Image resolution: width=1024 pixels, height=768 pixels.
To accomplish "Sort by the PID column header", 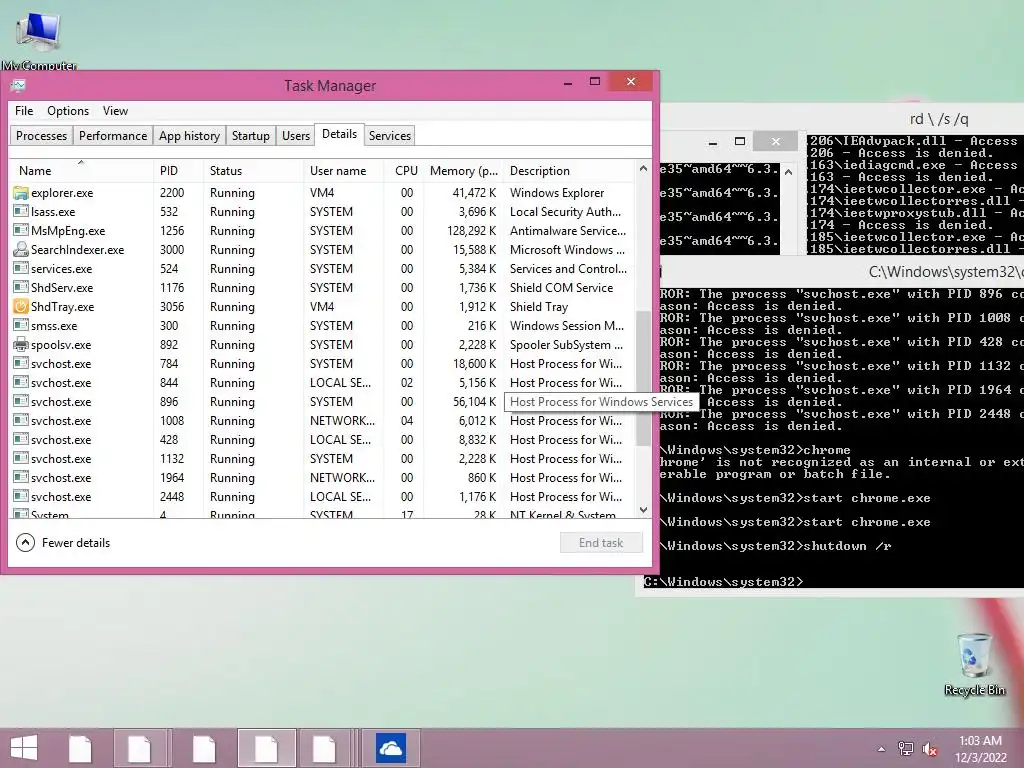I will coord(178,170).
